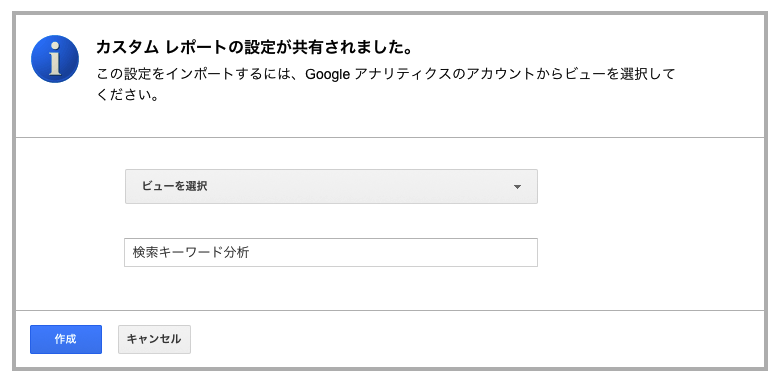Focus the 検索キーワード分析 name field
This screenshot has width=778, height=383.
click(x=331, y=253)
